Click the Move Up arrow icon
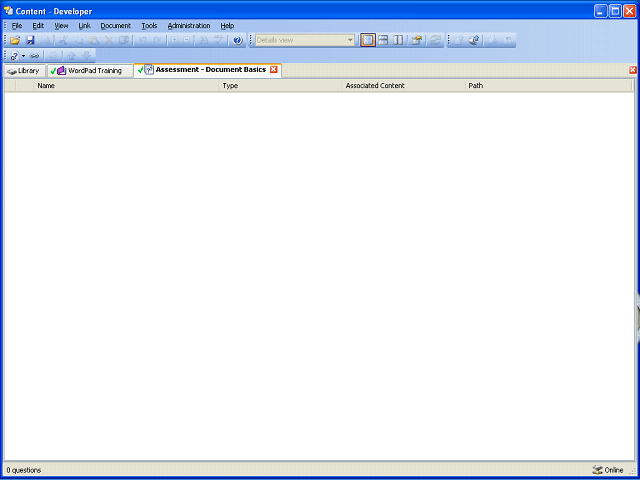Viewport: 640px width, 480px height. pos(71,56)
